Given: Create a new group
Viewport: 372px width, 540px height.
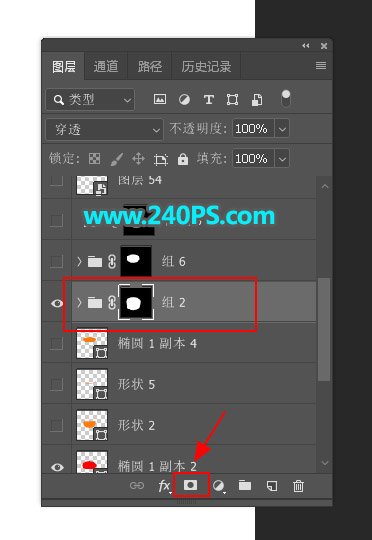Looking at the screenshot, I should point(245,485).
